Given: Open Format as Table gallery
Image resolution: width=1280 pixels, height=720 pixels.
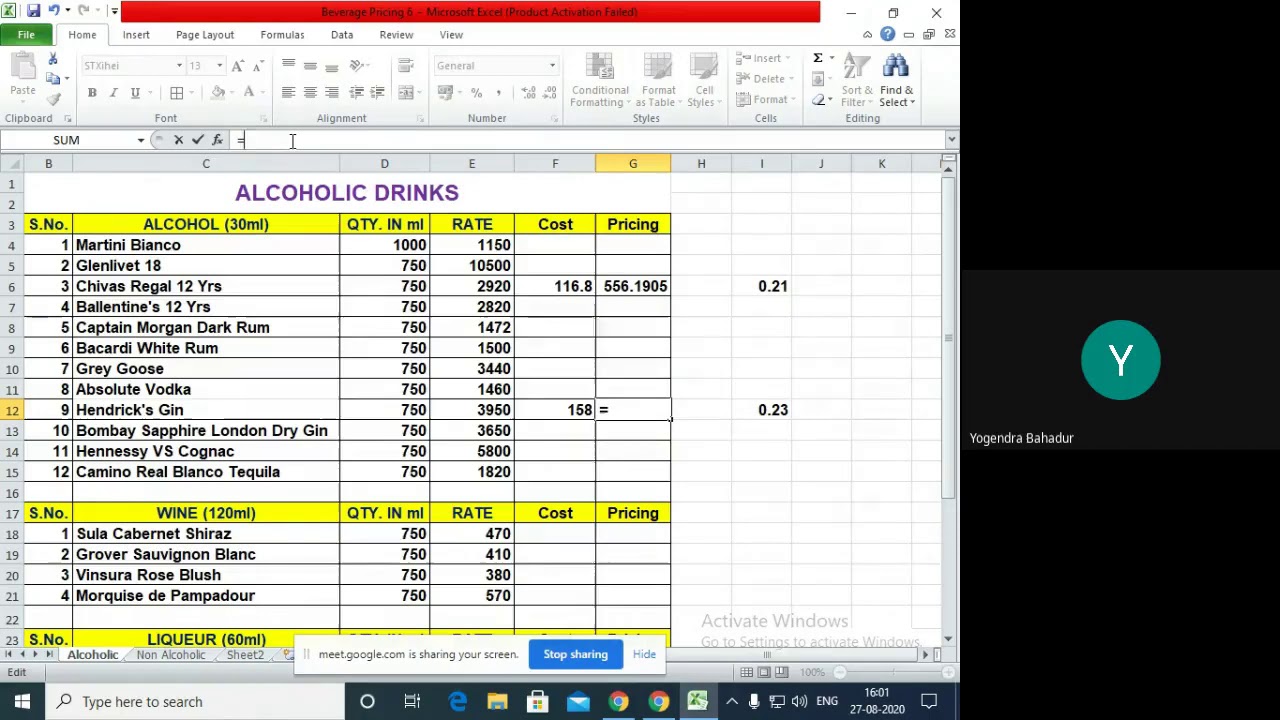Looking at the screenshot, I should pos(658,80).
